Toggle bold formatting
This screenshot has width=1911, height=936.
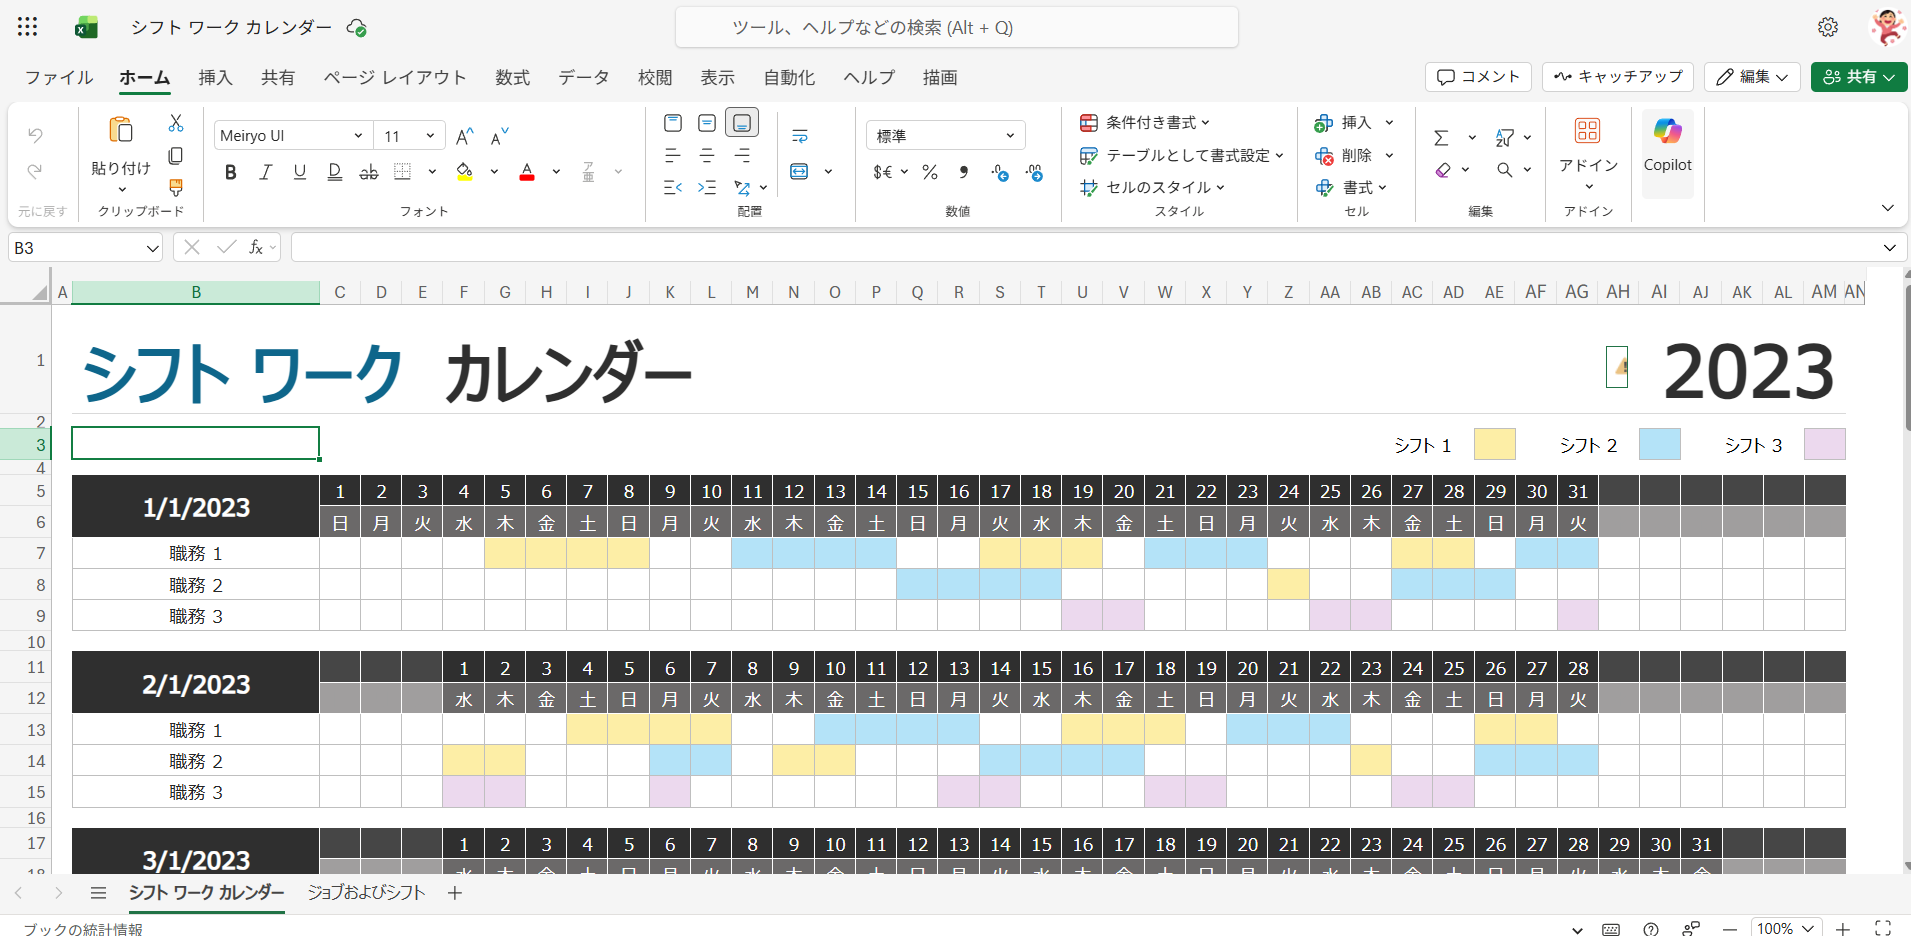tap(231, 172)
